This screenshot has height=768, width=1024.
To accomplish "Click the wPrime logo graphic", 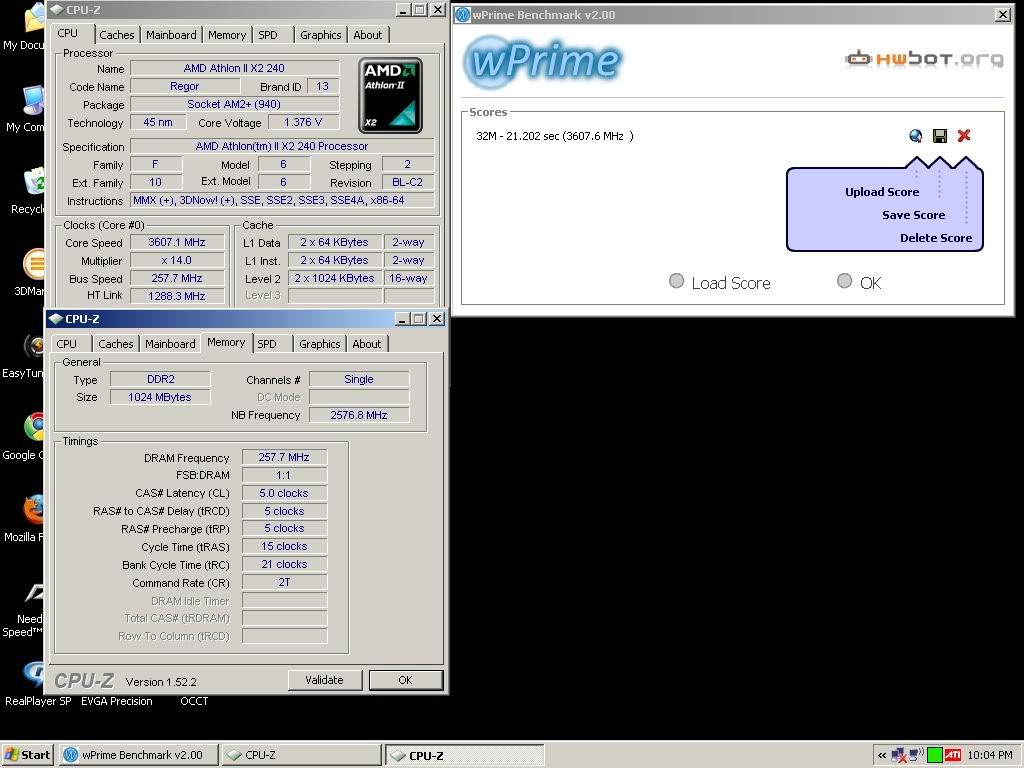I will click(x=542, y=62).
